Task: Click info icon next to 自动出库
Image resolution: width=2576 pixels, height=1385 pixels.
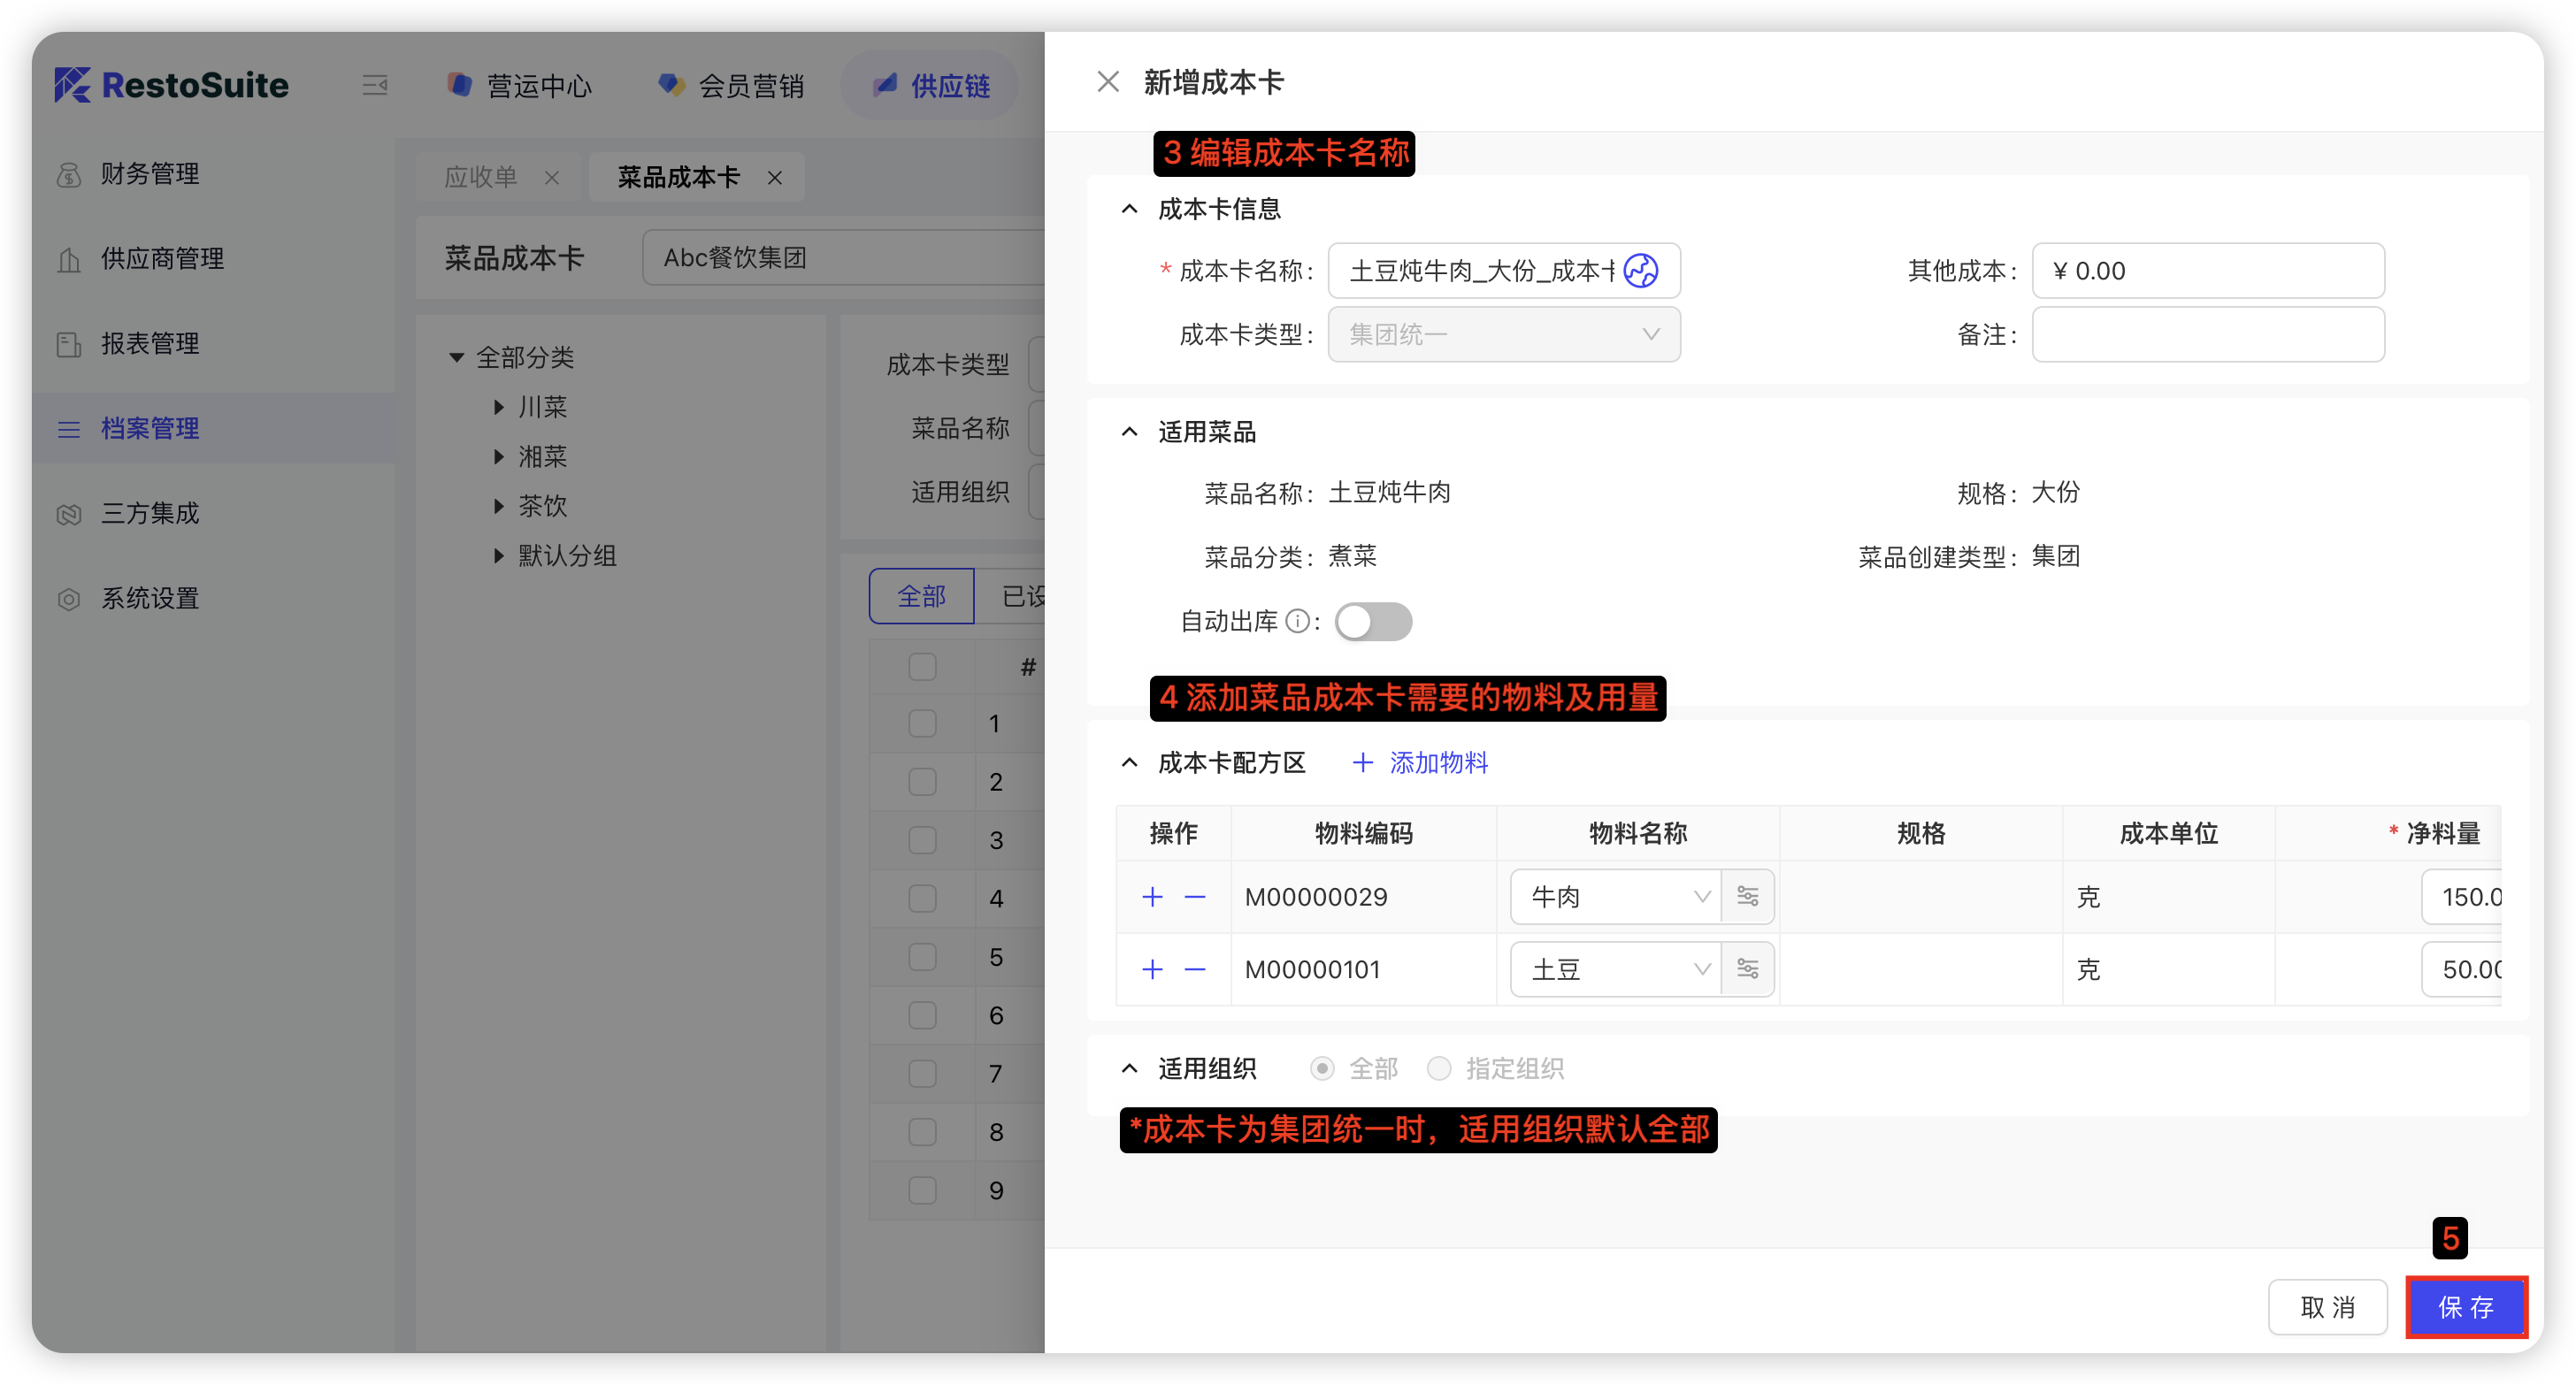Action: (1297, 621)
